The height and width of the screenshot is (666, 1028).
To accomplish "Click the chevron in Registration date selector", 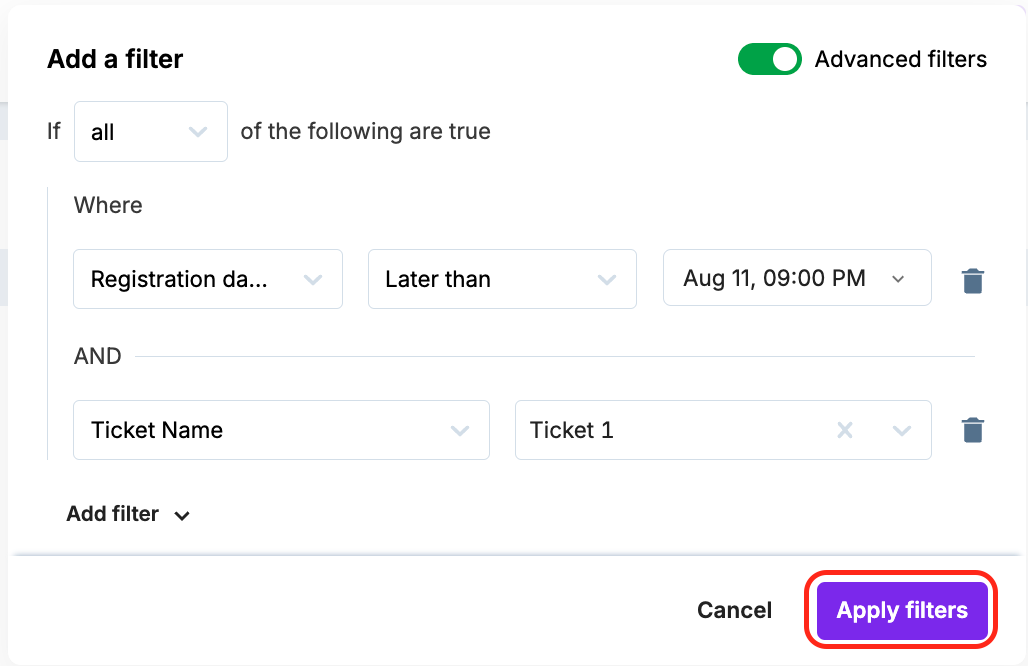I will [x=313, y=280].
